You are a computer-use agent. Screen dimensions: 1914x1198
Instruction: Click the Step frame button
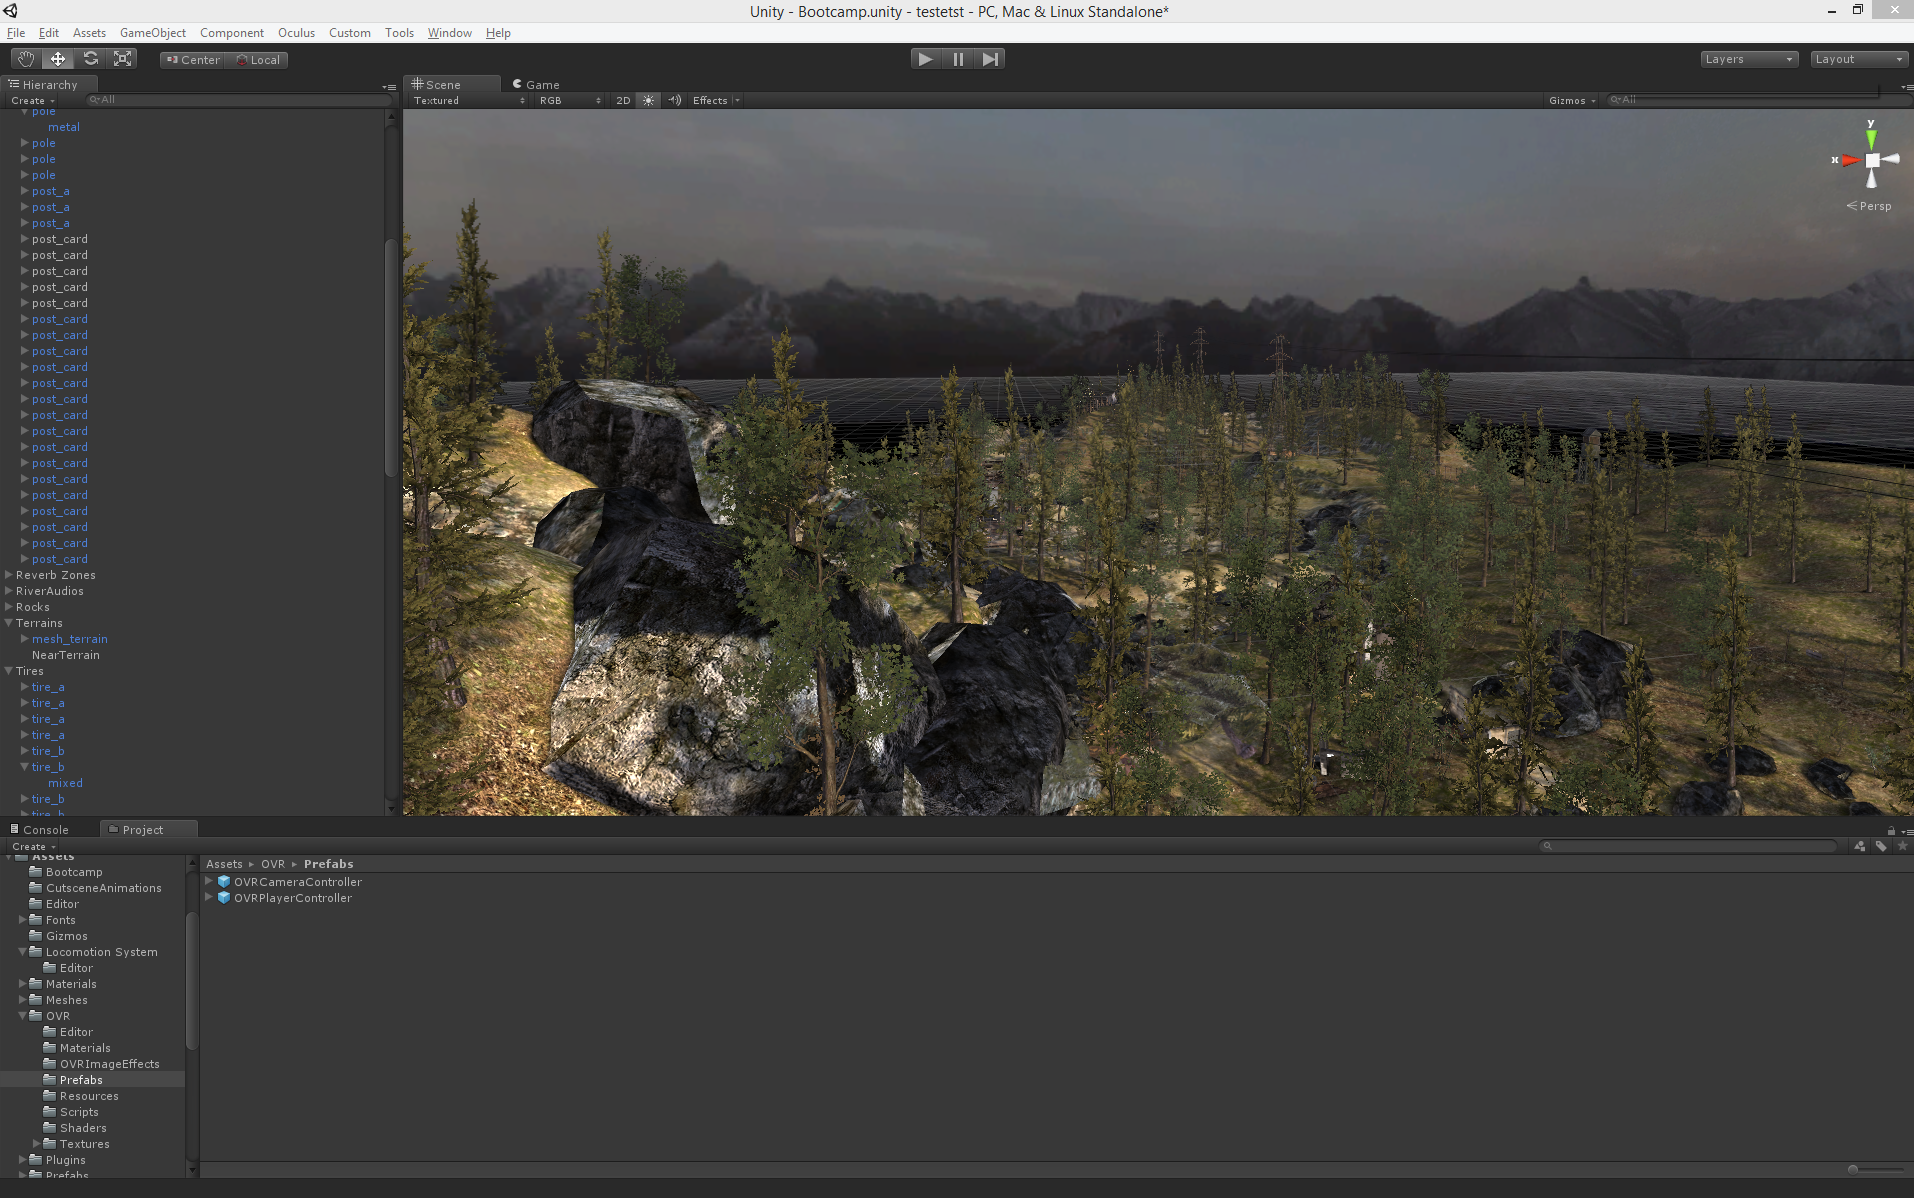coord(990,59)
